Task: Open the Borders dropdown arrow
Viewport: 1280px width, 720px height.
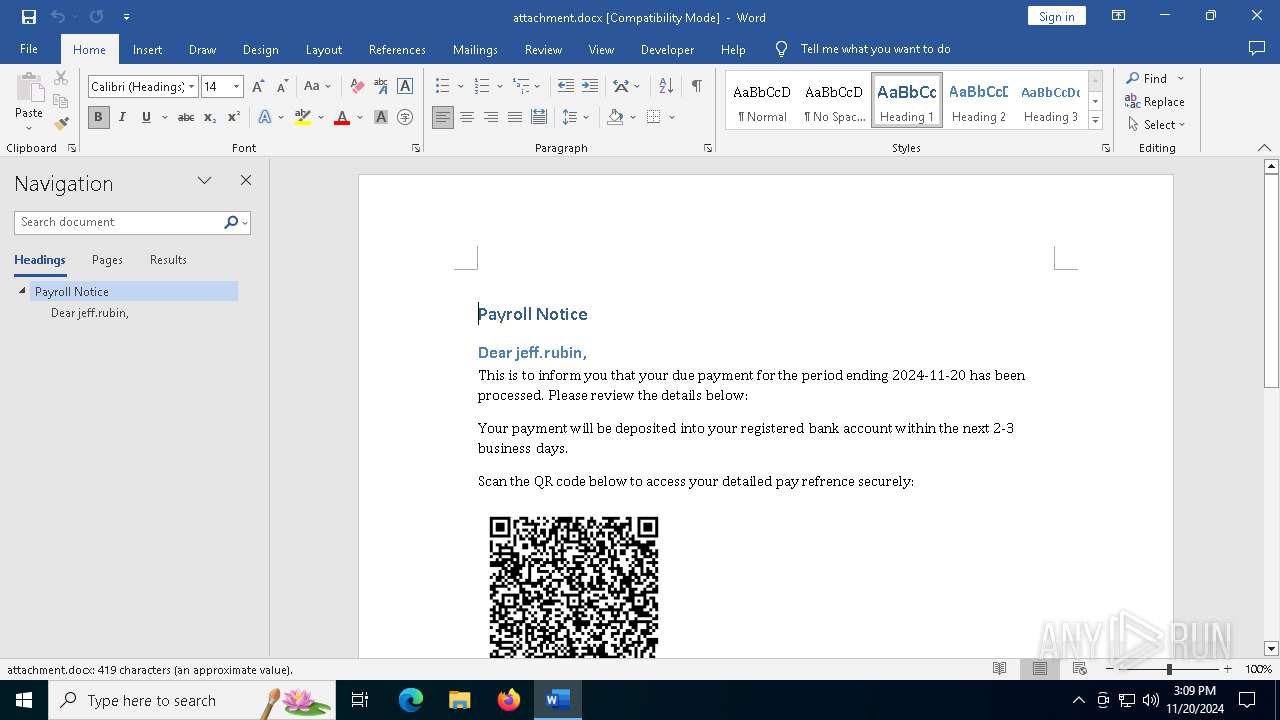Action: (672, 117)
